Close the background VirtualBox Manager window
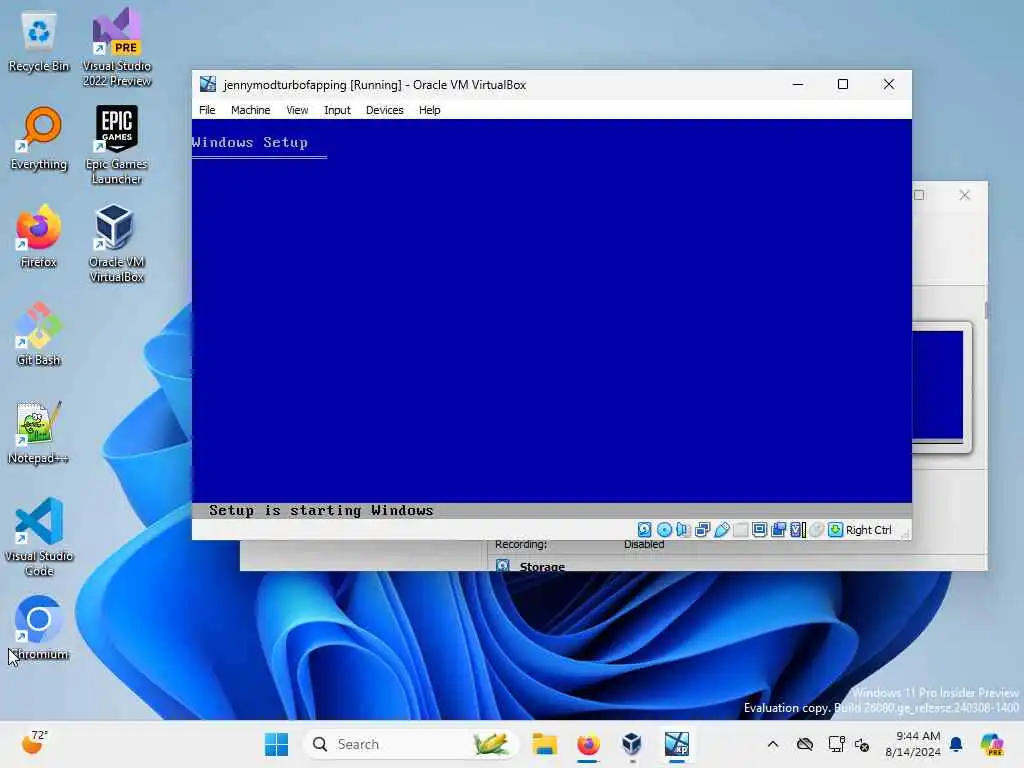The width and height of the screenshot is (1024, 768). pos(965,195)
